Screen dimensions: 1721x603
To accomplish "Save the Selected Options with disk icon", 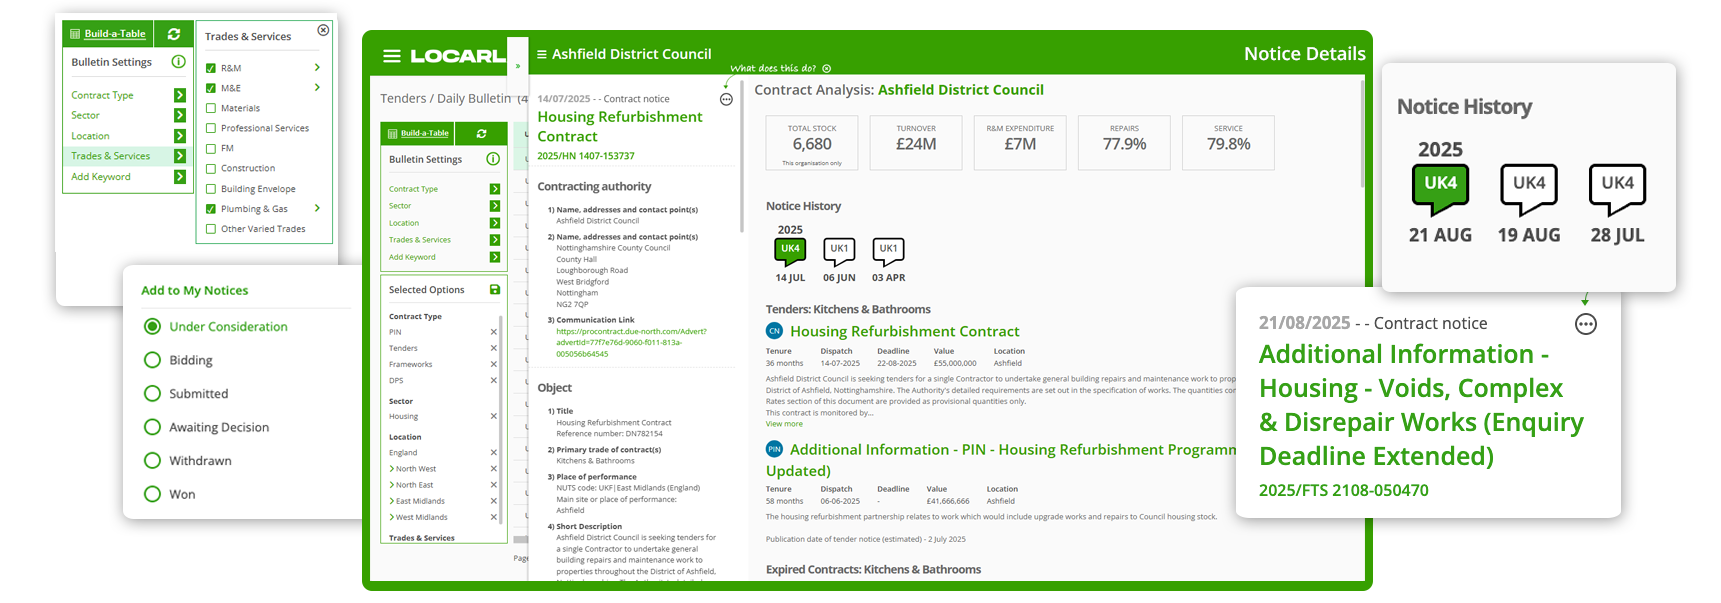I will [x=494, y=290].
